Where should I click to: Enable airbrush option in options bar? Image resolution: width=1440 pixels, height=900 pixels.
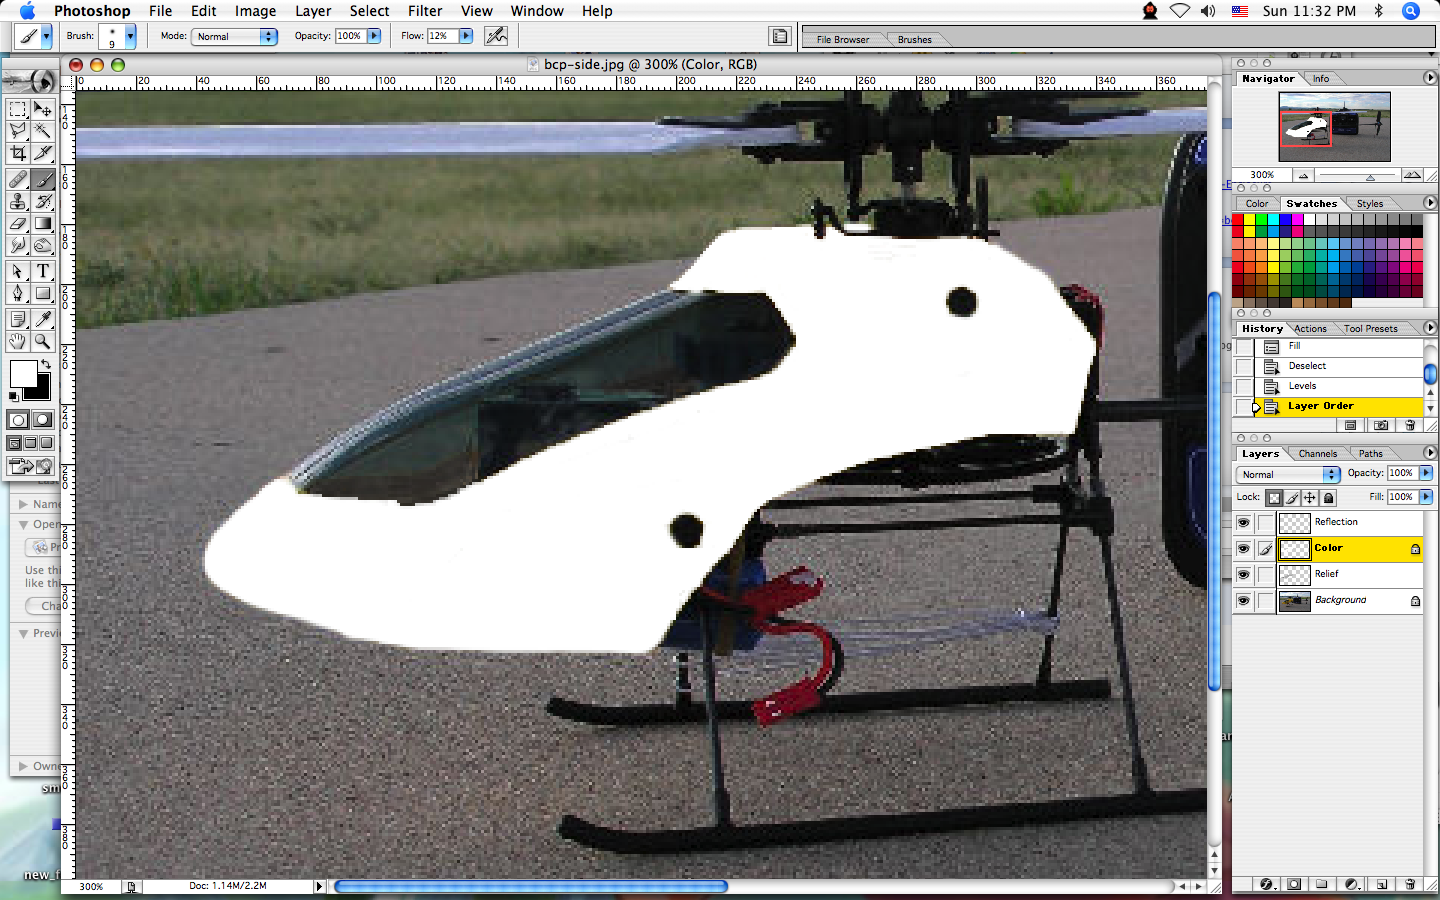point(496,36)
